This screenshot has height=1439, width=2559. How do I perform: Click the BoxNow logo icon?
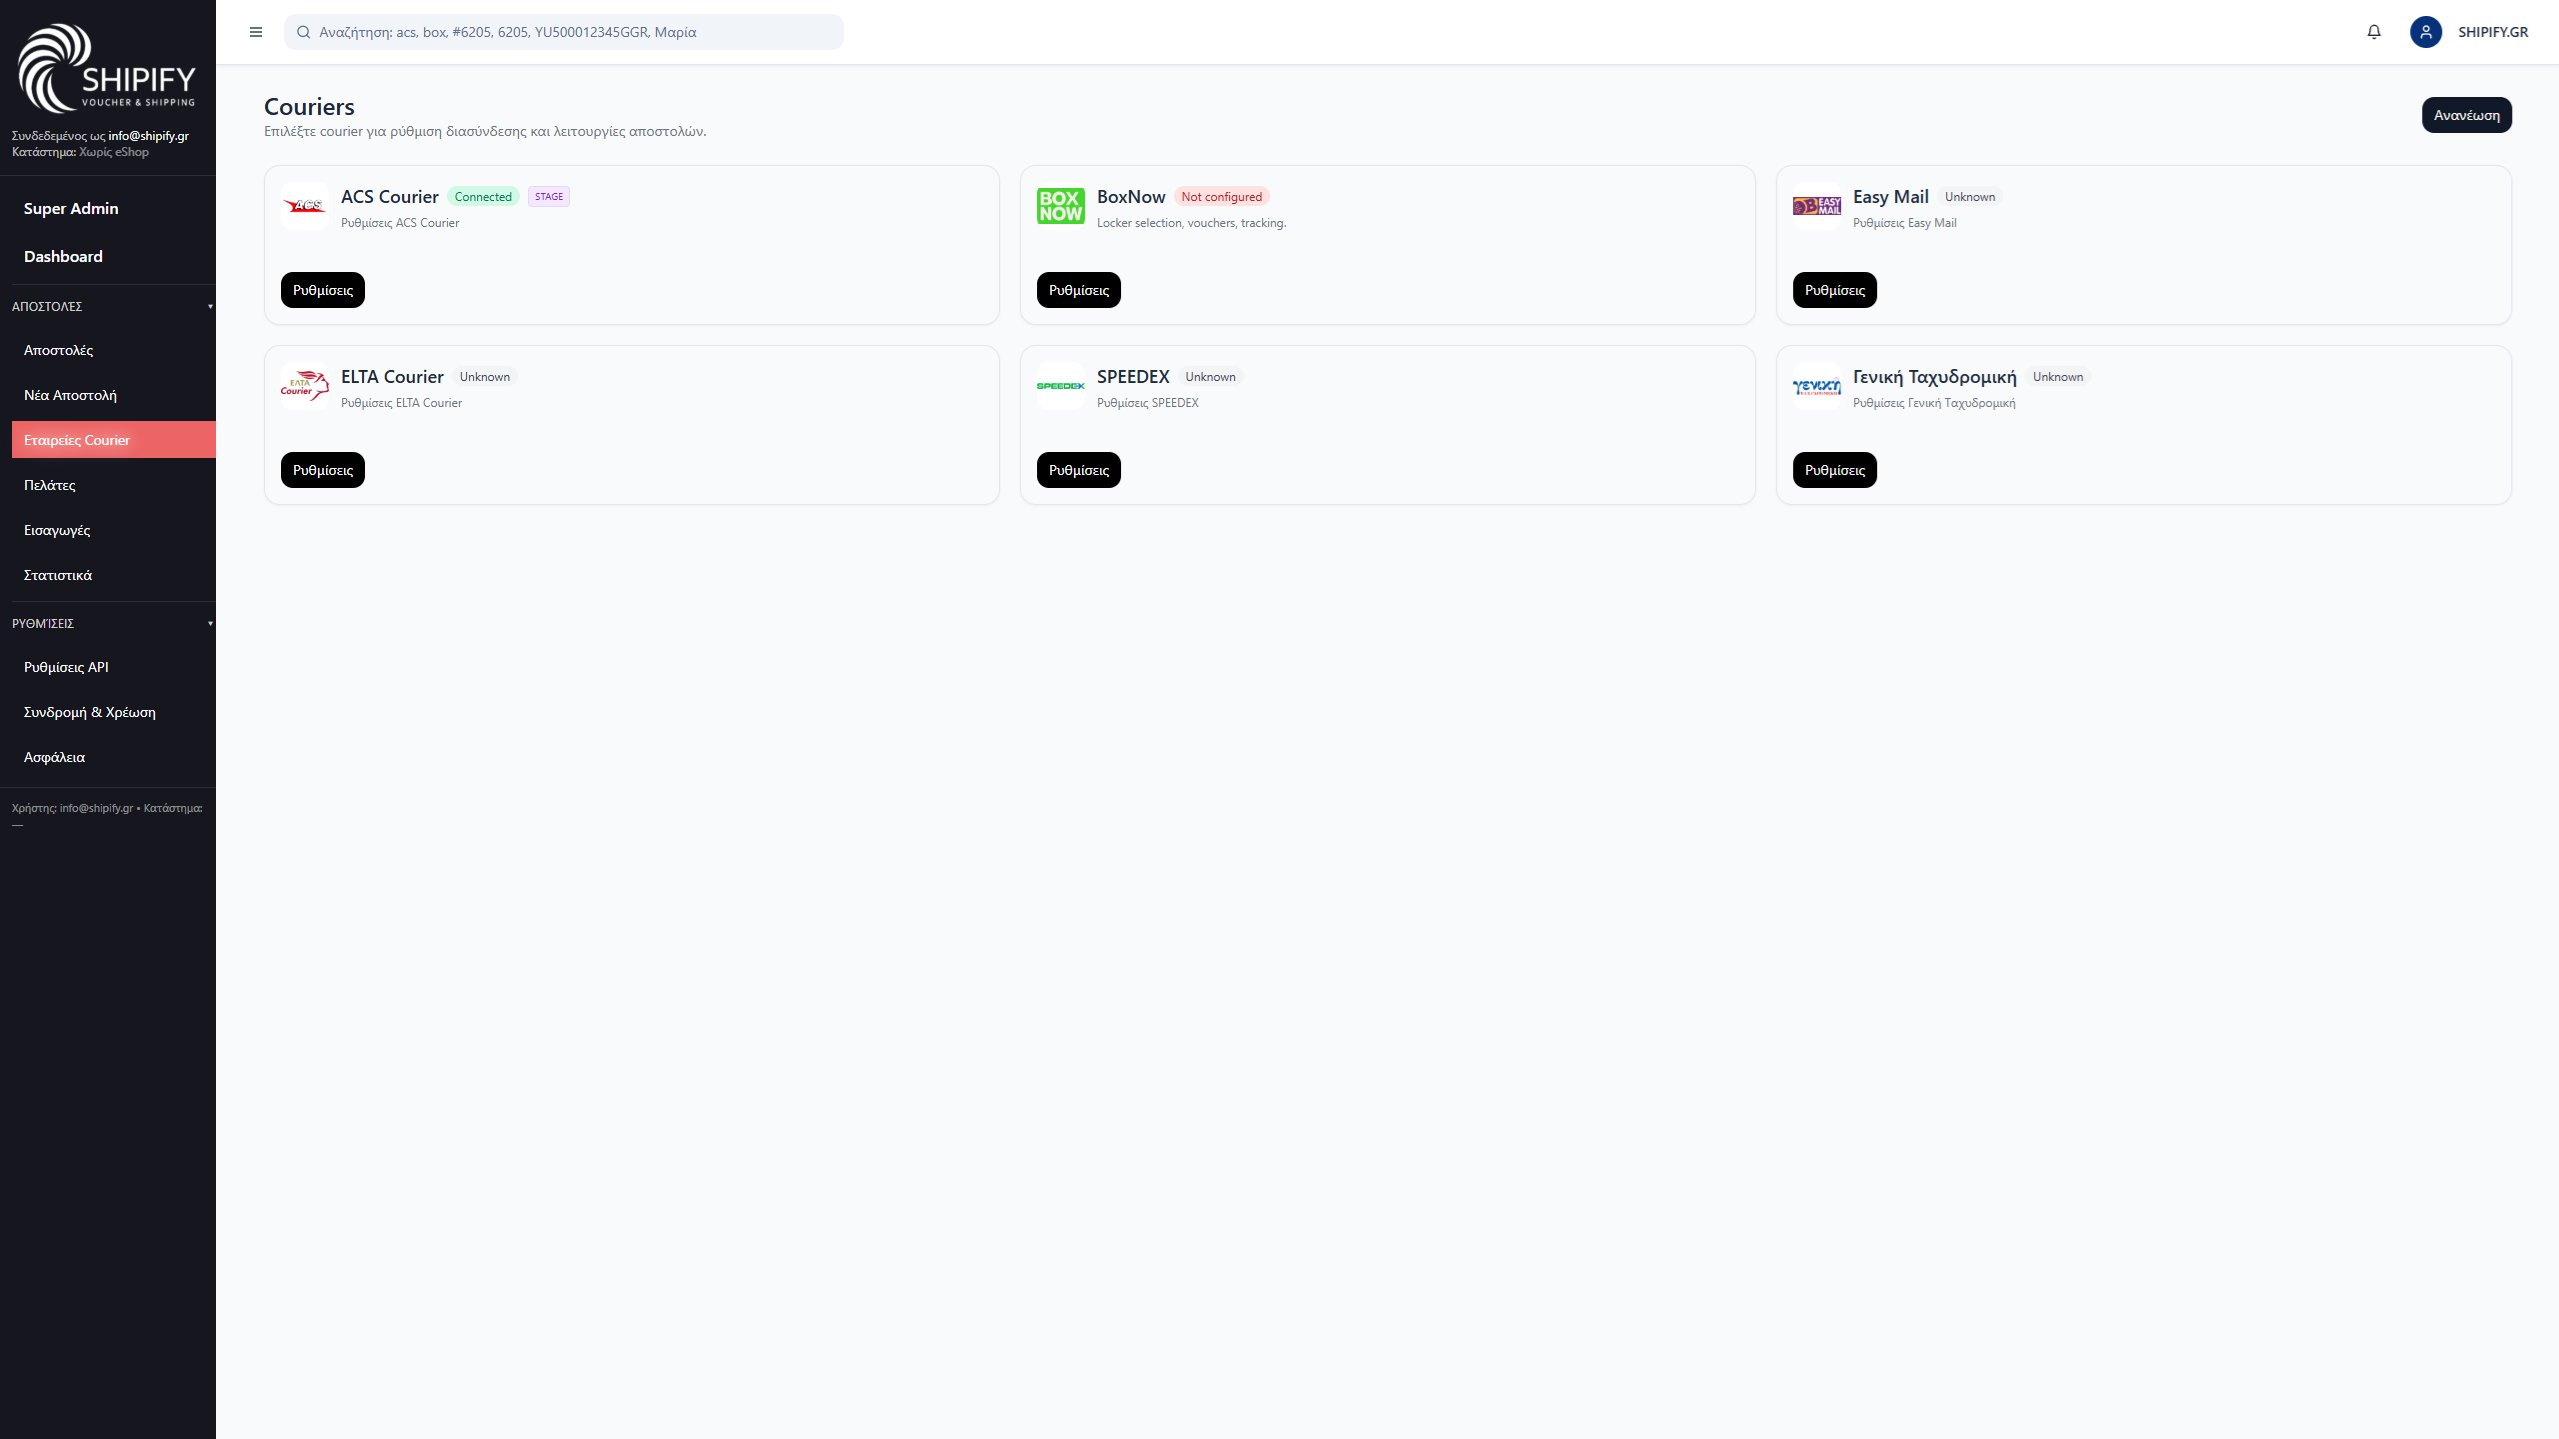tap(1060, 206)
